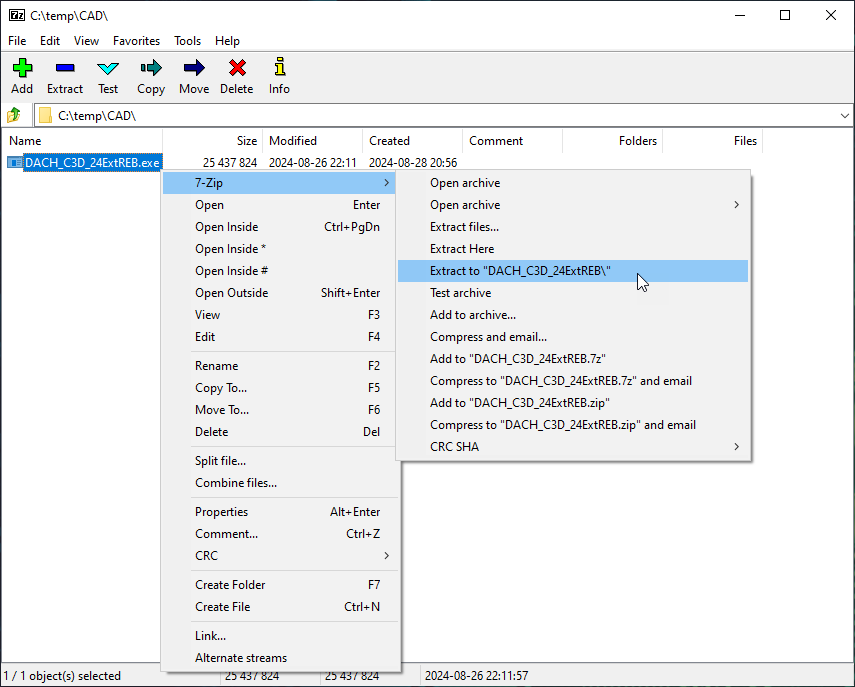Open the Favorites menu
The image size is (855, 687).
[136, 41]
